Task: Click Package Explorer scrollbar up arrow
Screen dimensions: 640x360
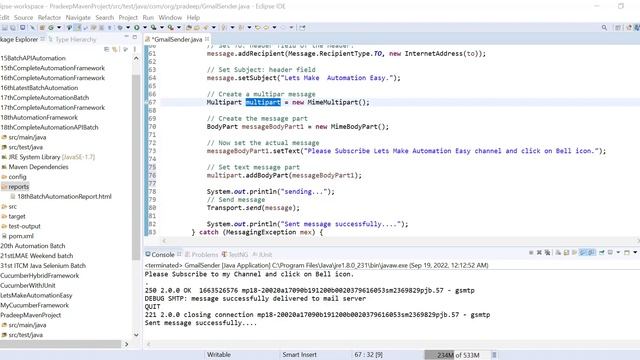Action: click(136, 58)
